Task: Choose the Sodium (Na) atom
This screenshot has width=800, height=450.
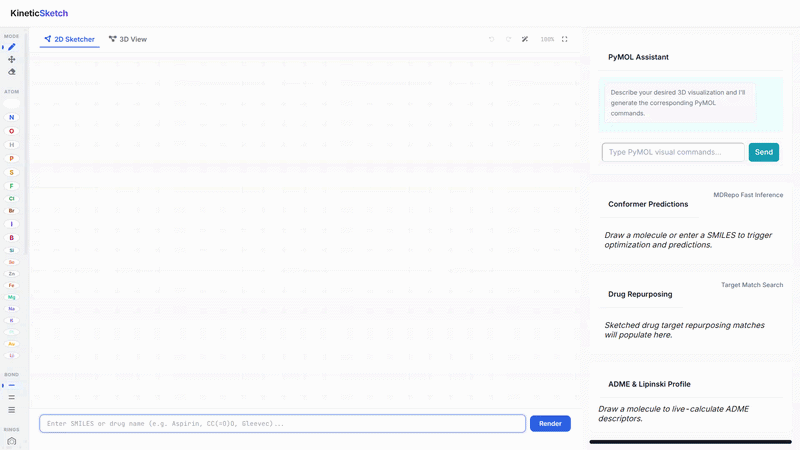Action: pyautogui.click(x=12, y=309)
